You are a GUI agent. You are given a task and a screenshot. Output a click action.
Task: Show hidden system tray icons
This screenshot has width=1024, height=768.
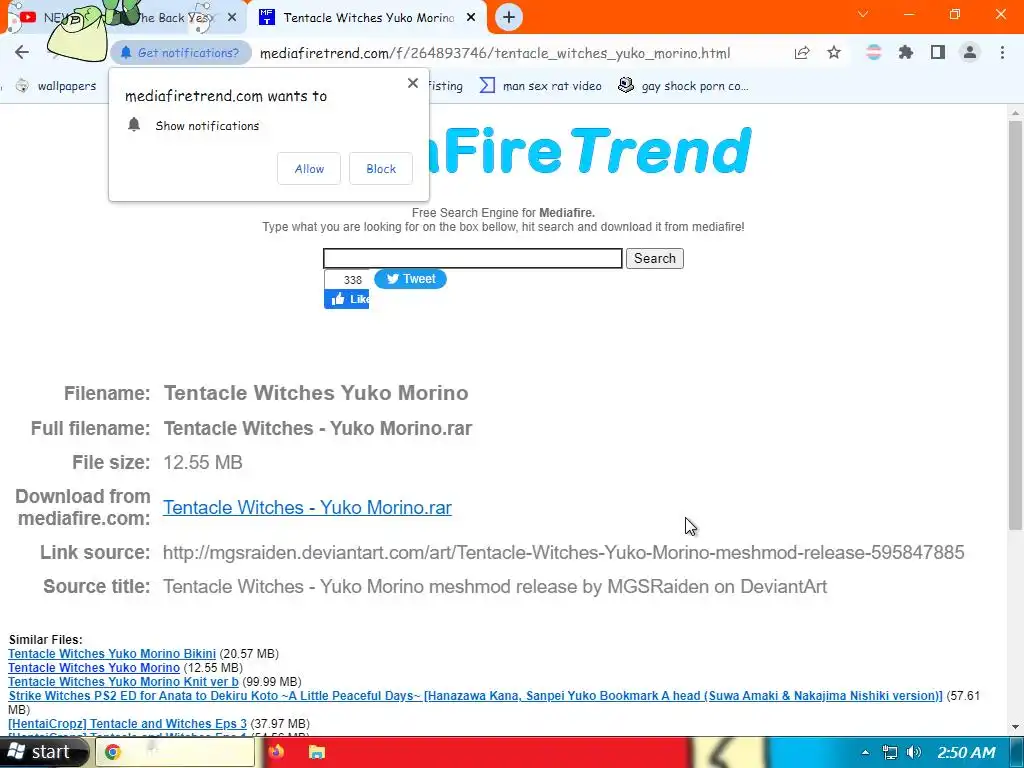tap(865, 752)
